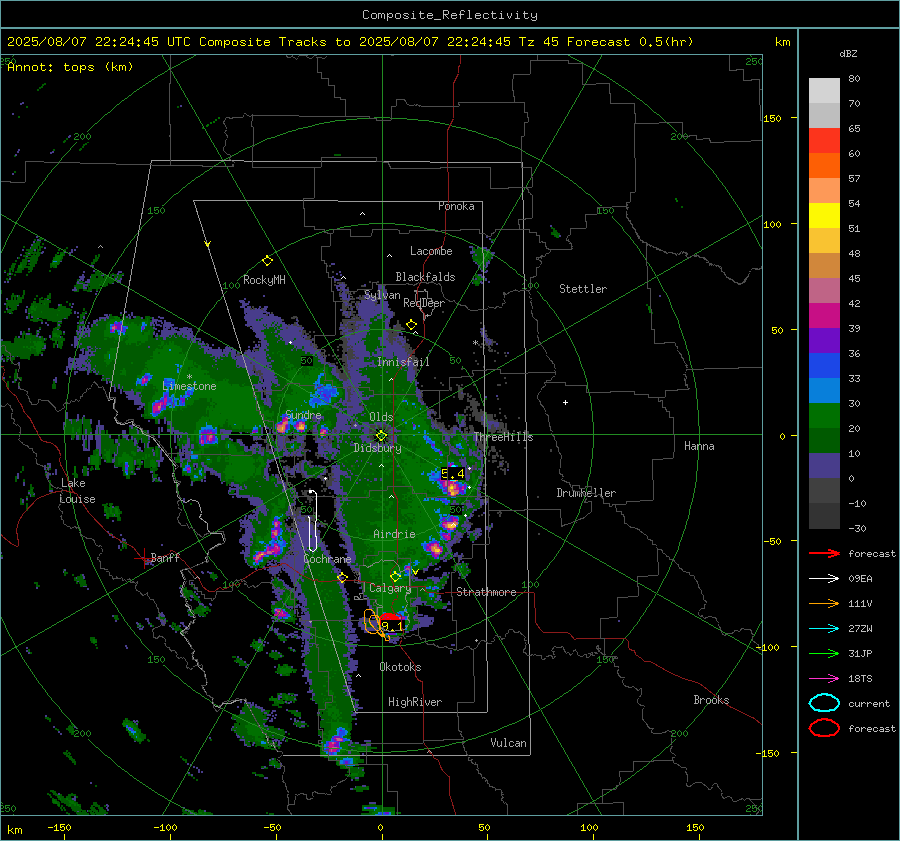Image resolution: width=900 pixels, height=841 pixels.
Task: Click the dBZ legend heading
Action: point(848,53)
